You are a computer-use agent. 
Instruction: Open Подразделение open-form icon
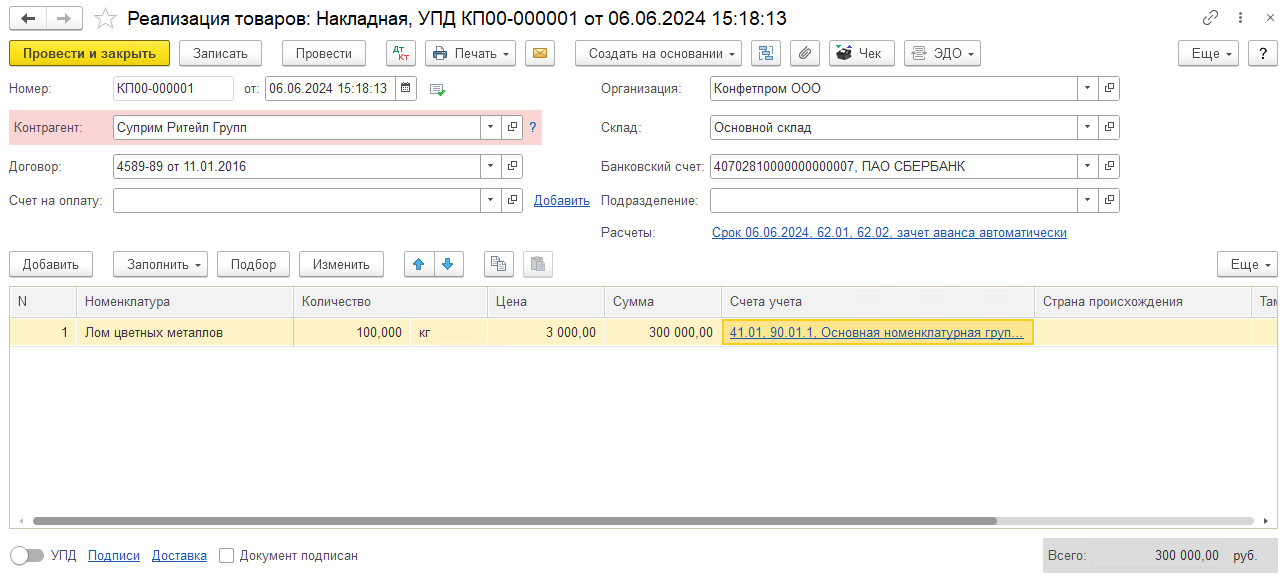1109,200
